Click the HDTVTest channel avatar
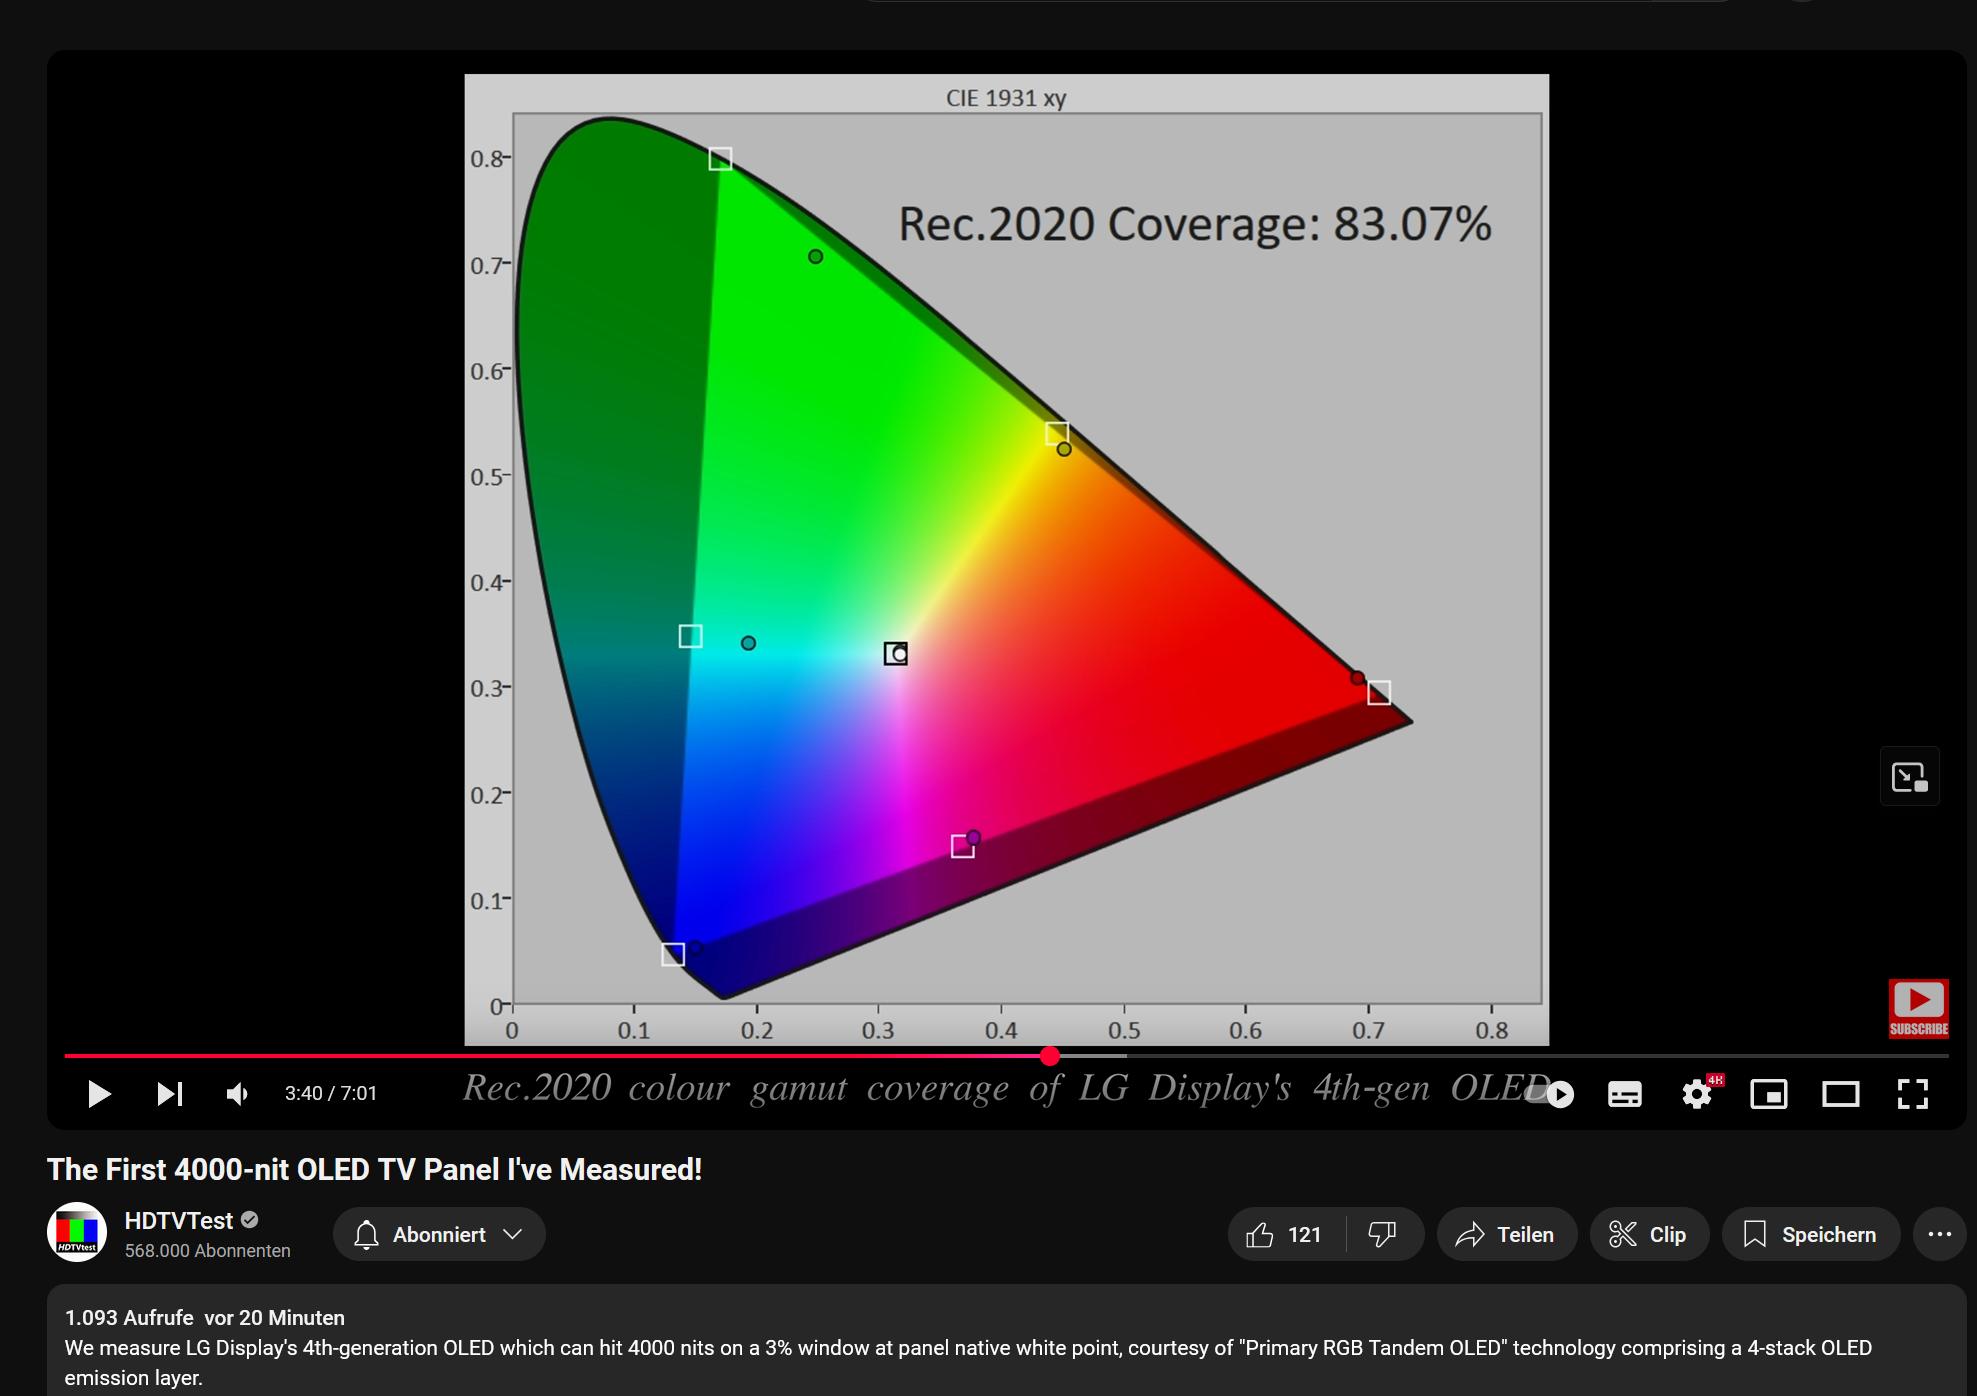 tap(76, 1232)
